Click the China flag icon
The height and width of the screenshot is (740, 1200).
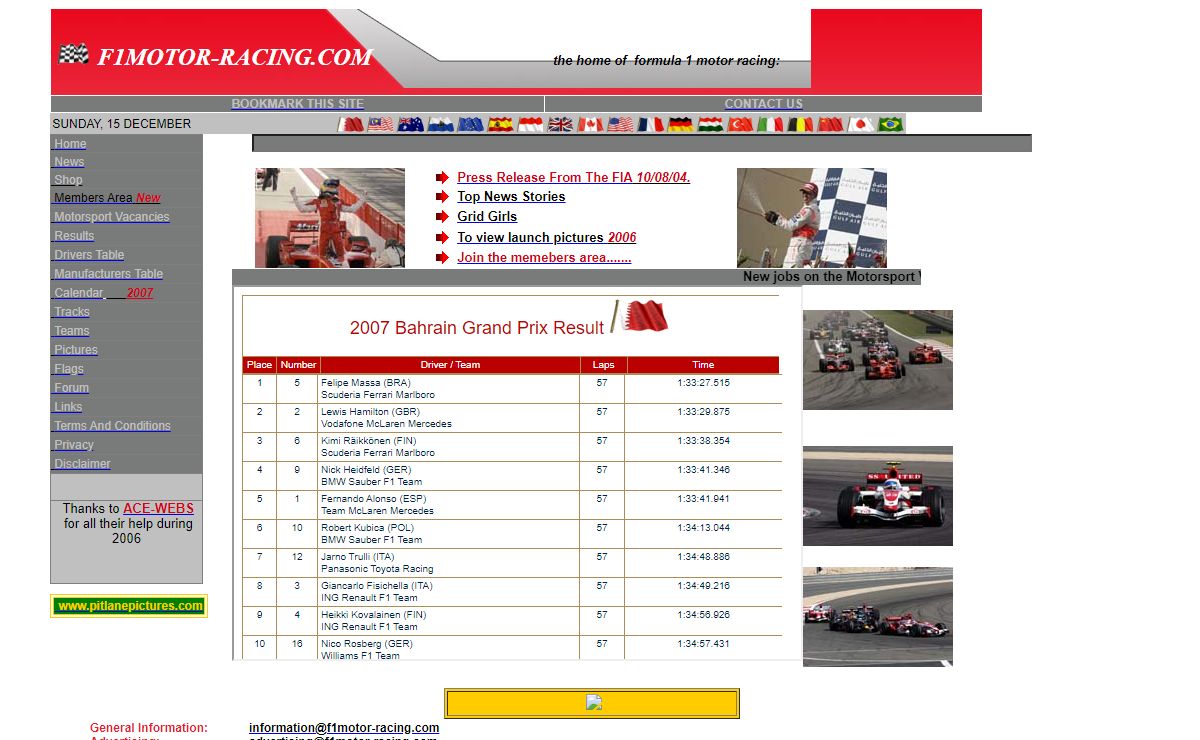pyautogui.click(x=830, y=125)
